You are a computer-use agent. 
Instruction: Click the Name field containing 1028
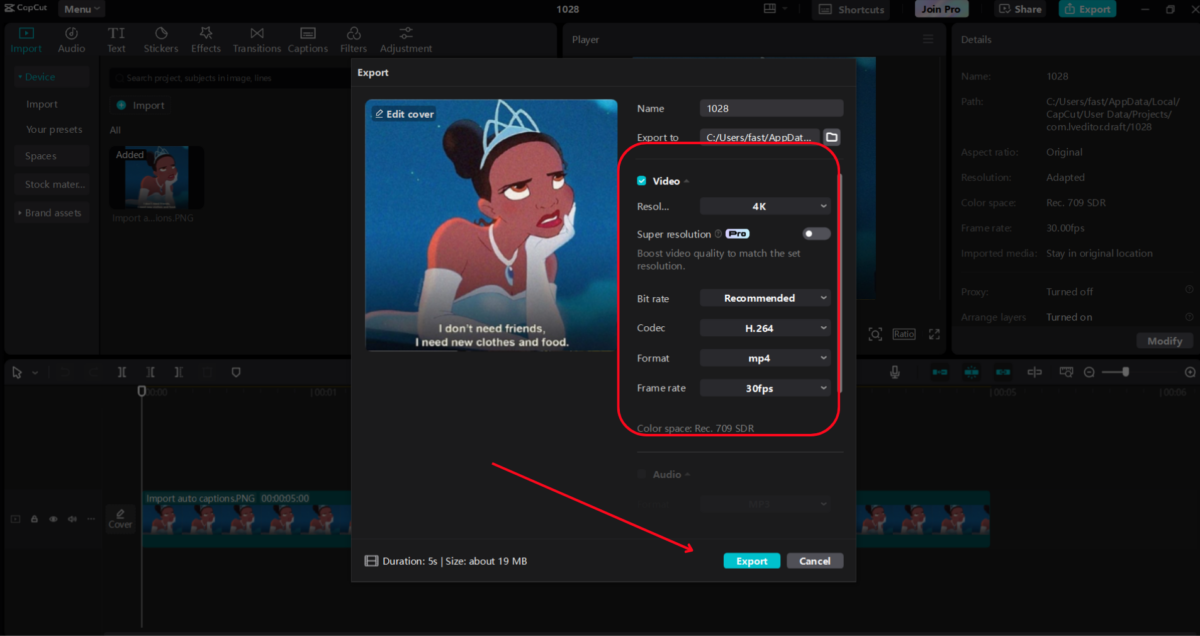pyautogui.click(x=771, y=108)
